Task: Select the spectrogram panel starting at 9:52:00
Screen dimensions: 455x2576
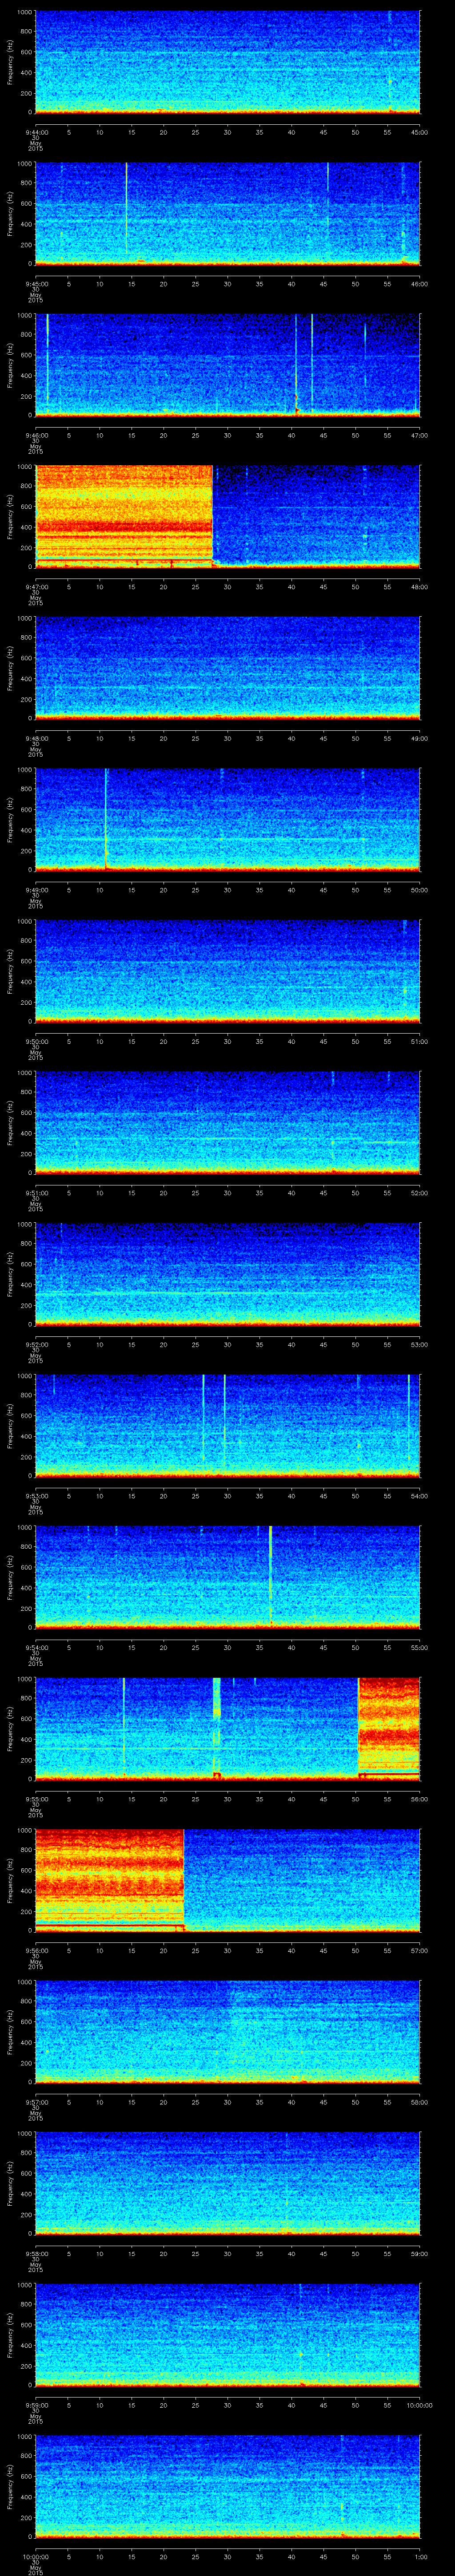Action: tap(227, 1274)
